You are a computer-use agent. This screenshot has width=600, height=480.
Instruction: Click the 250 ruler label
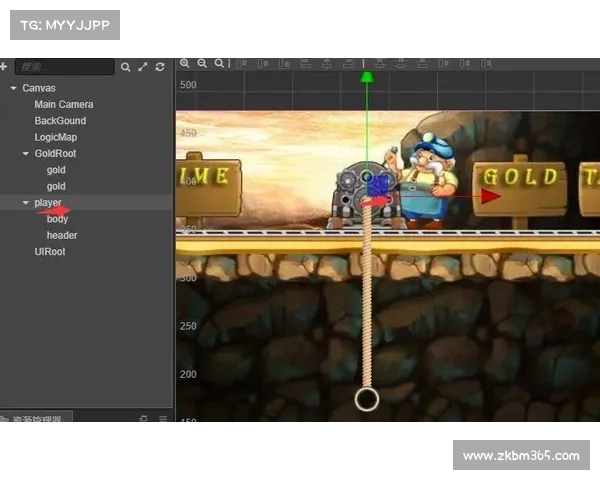188,326
